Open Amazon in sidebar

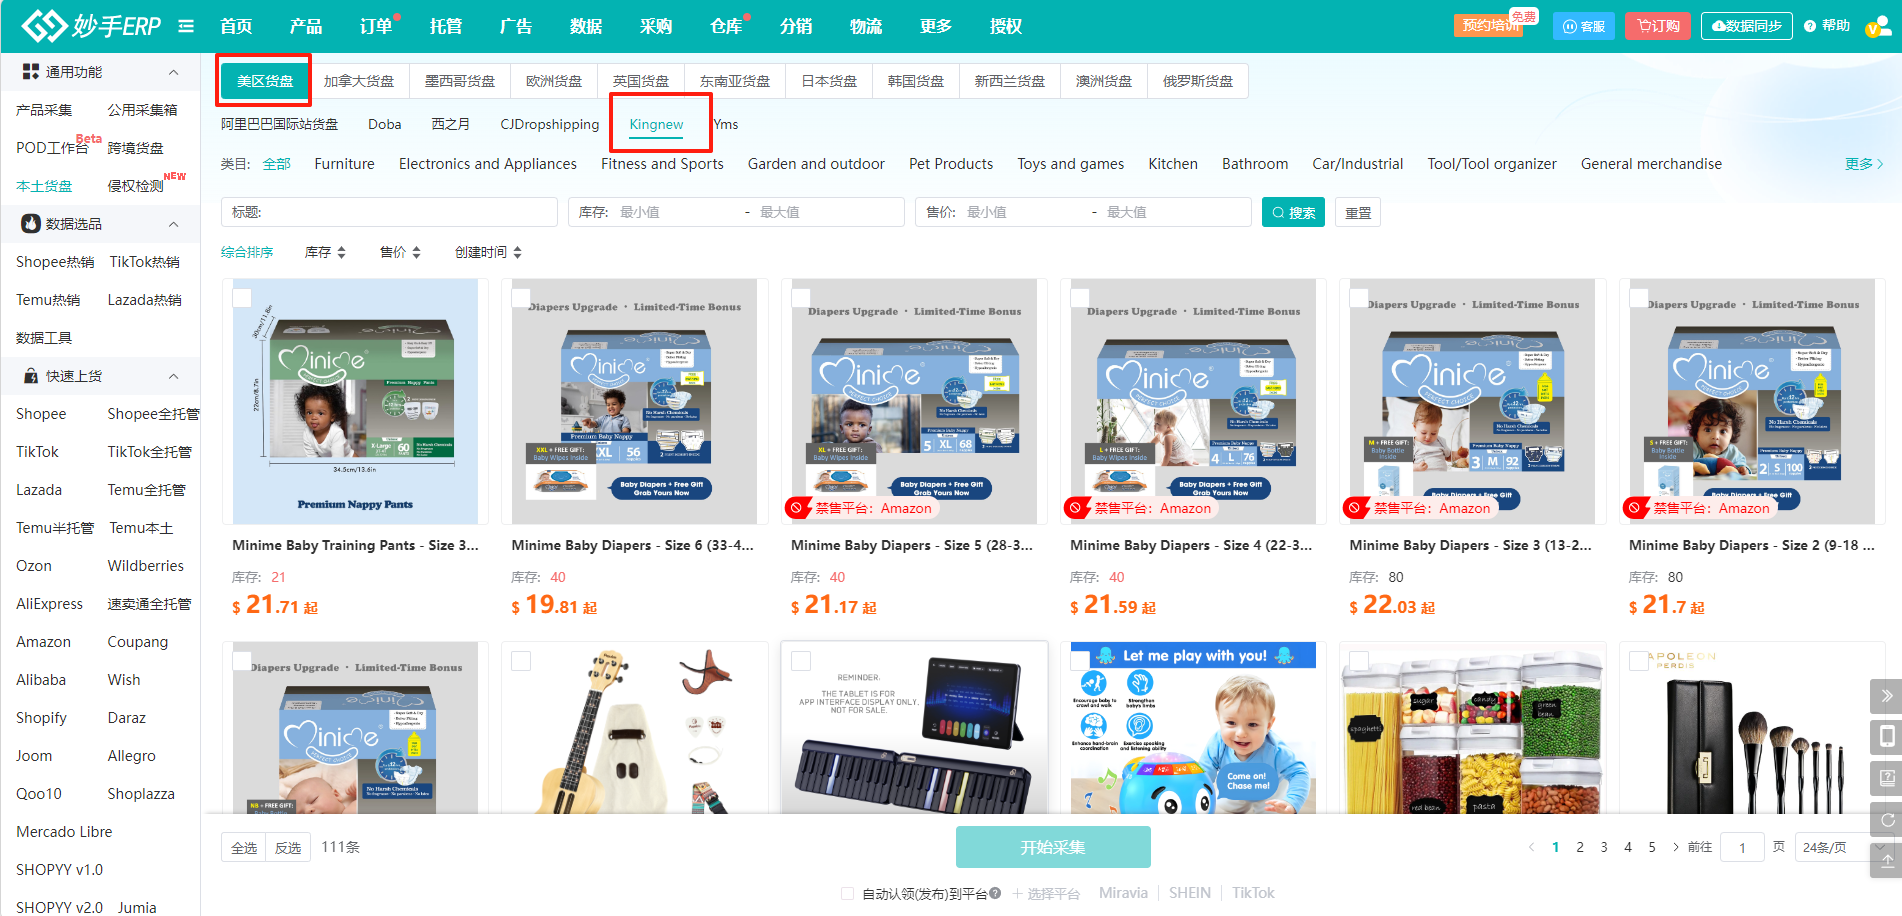pos(44,642)
